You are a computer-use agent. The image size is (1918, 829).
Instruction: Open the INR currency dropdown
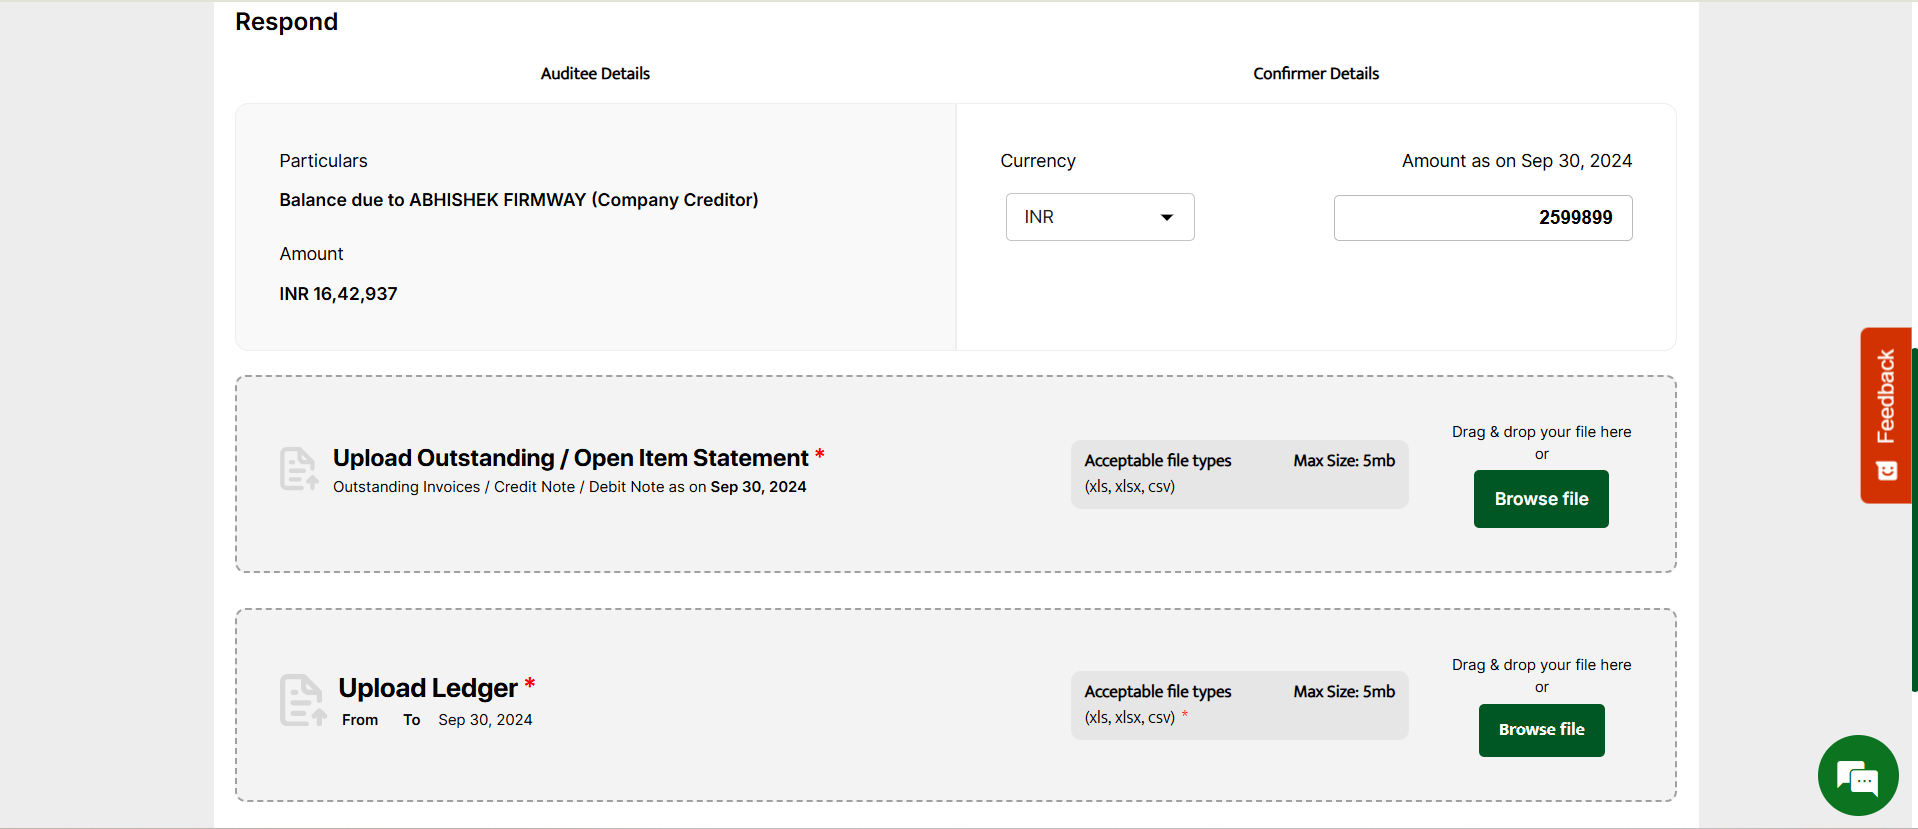[1099, 217]
